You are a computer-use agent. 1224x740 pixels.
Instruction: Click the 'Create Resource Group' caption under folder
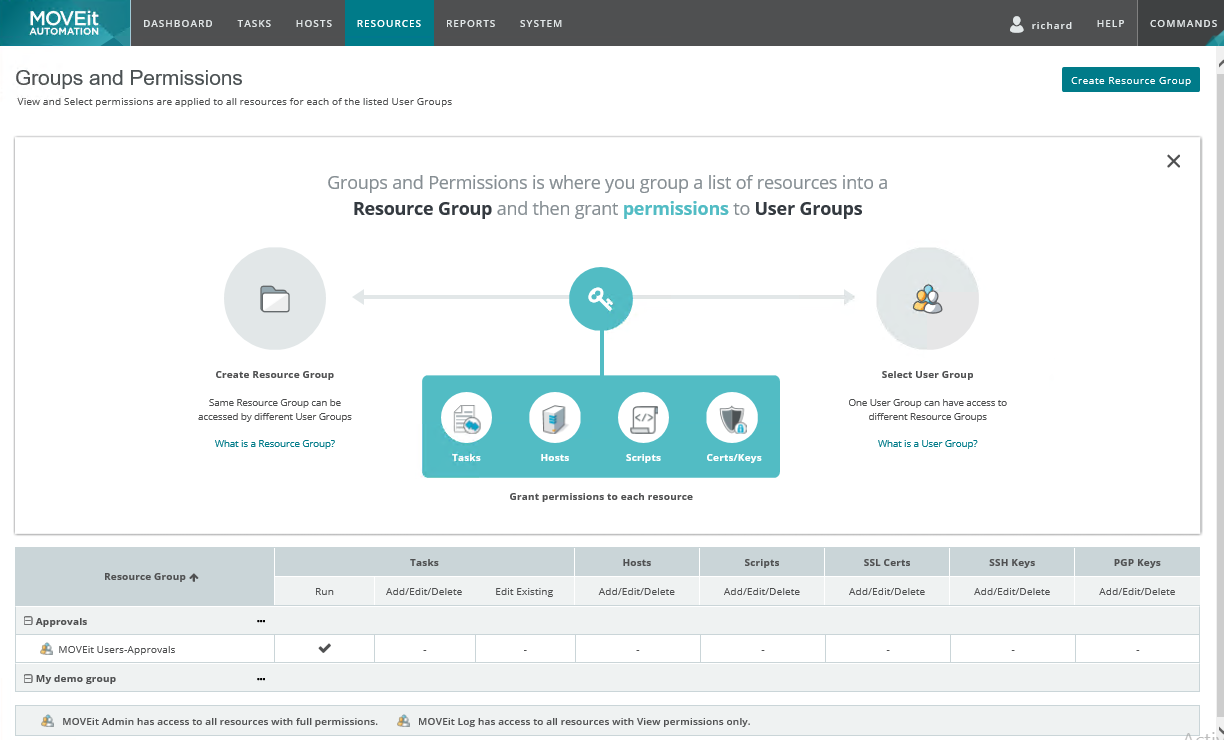point(275,375)
